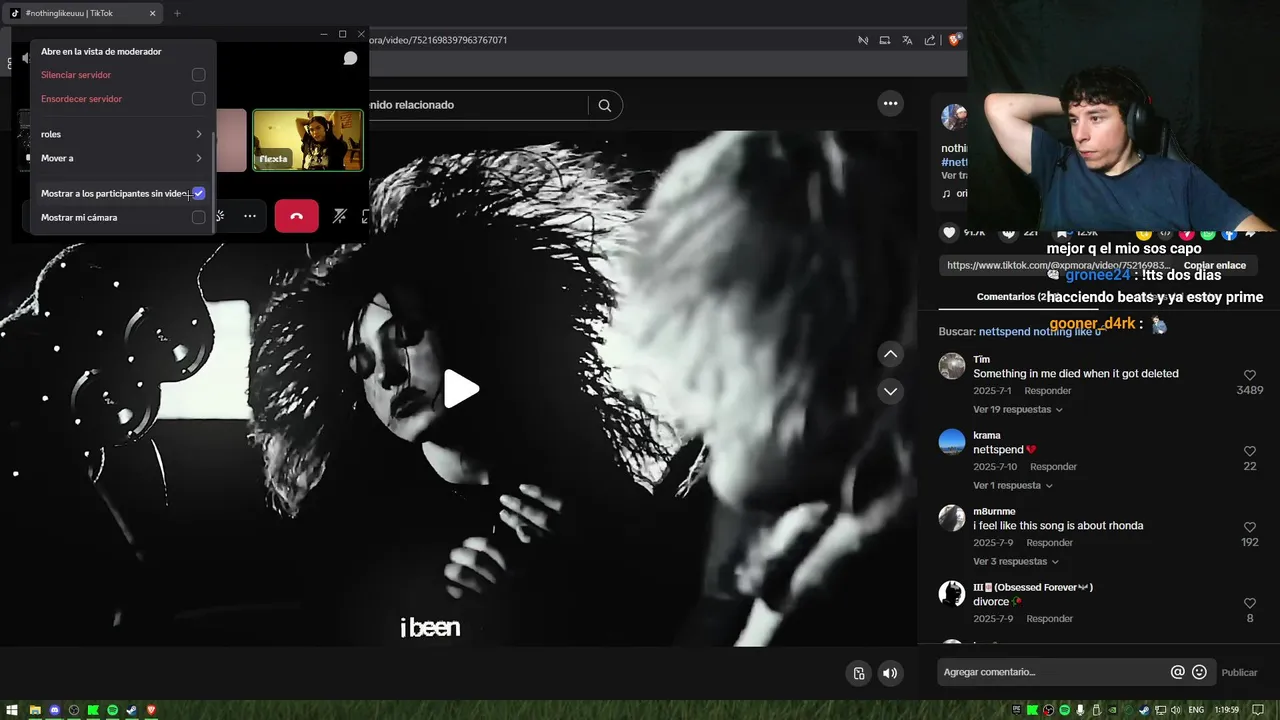
Task: Like the divorce comment heart
Action: (1249, 603)
